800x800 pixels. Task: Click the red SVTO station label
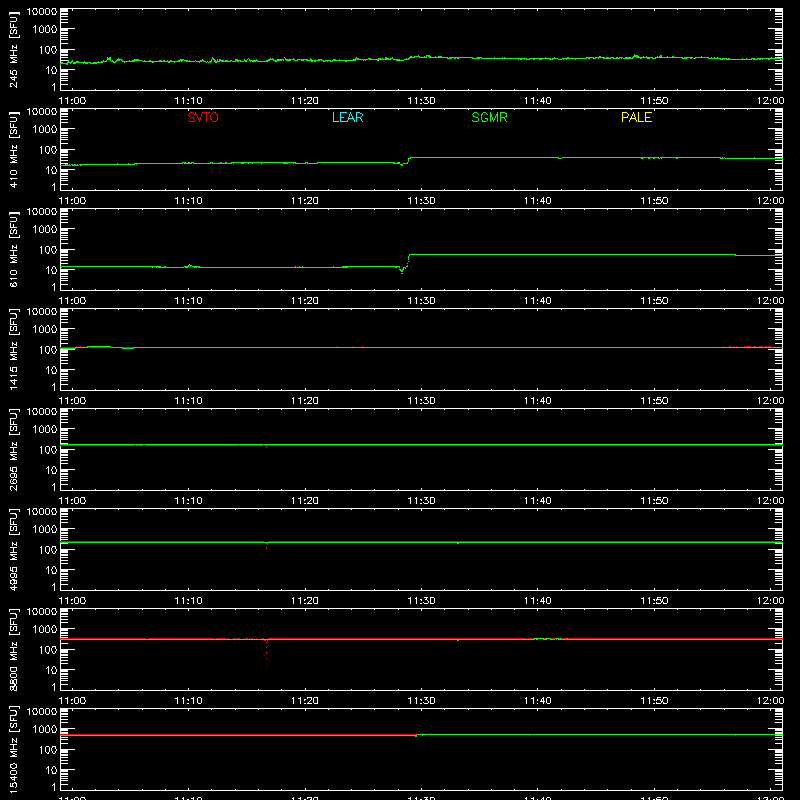click(x=203, y=117)
